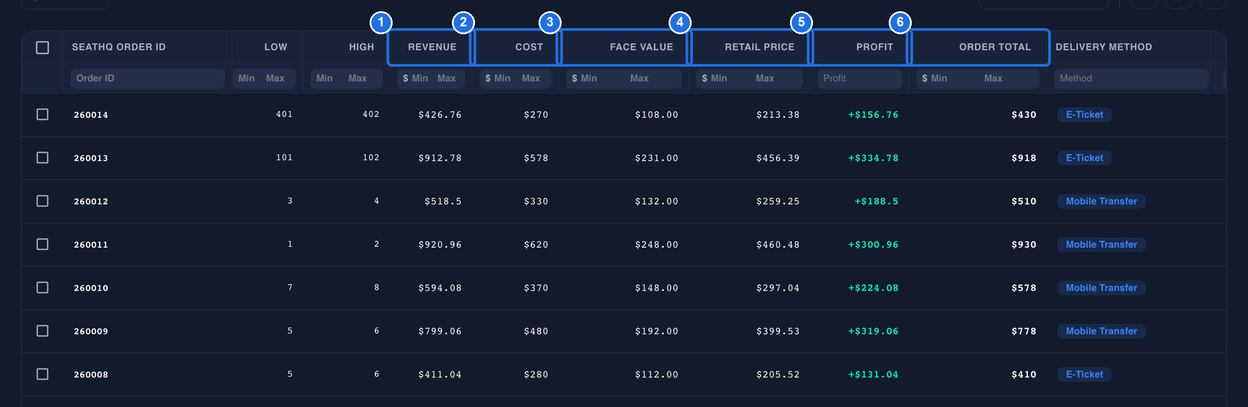
Task: Tick the checkbox beside order 260011
Action: click(42, 244)
